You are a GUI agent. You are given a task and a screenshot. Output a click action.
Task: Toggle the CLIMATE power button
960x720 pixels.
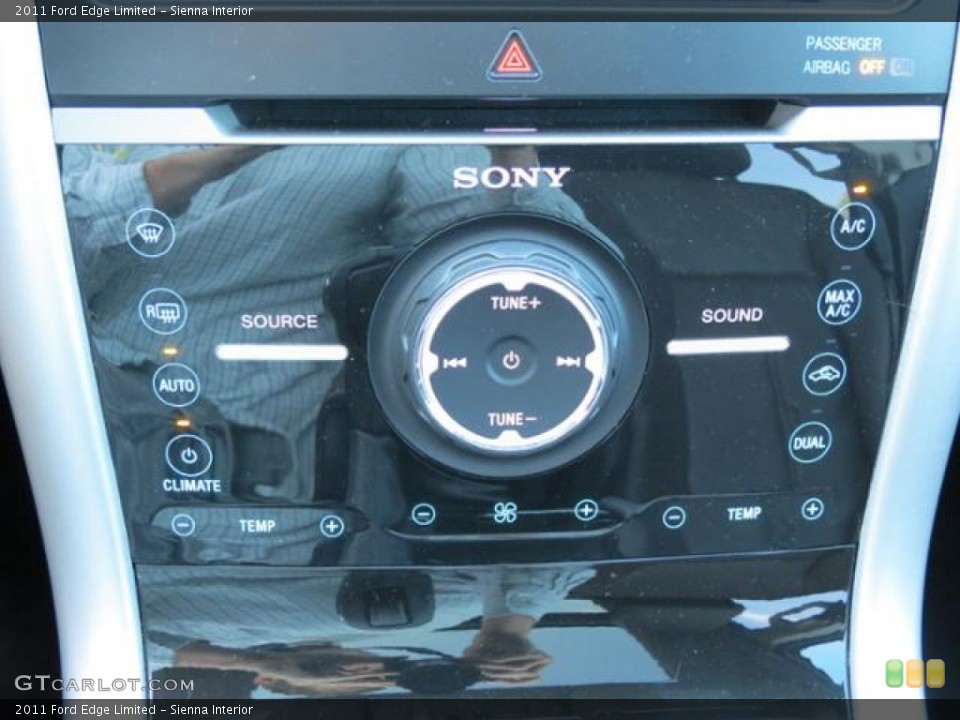[189, 456]
